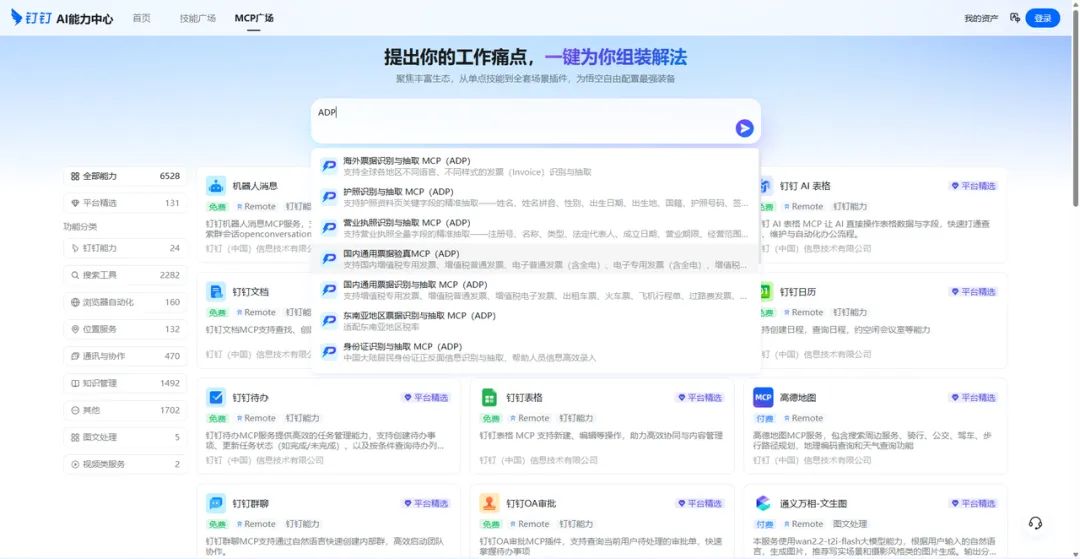
Task: Open the 高德地图 card title
Action: 798,397
